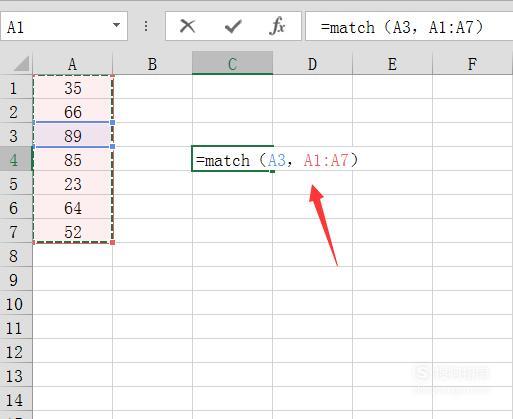Select row 7 header
This screenshot has height=419, width=513.
click(16, 232)
